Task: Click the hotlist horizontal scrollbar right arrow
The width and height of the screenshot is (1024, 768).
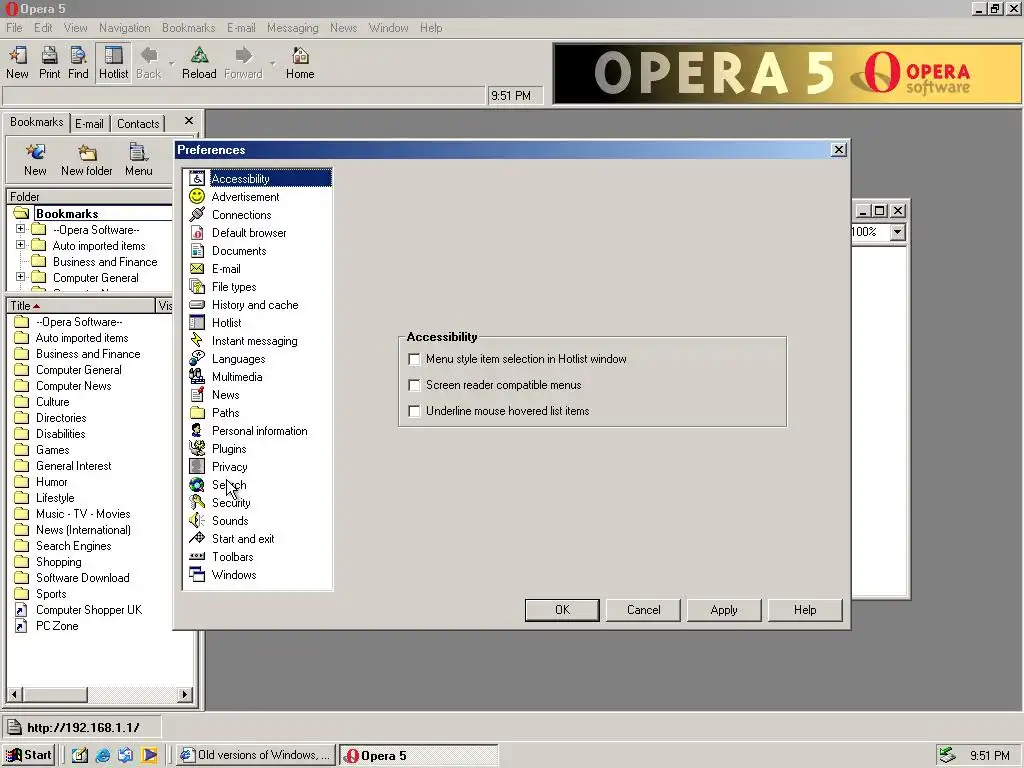Action: [x=185, y=694]
